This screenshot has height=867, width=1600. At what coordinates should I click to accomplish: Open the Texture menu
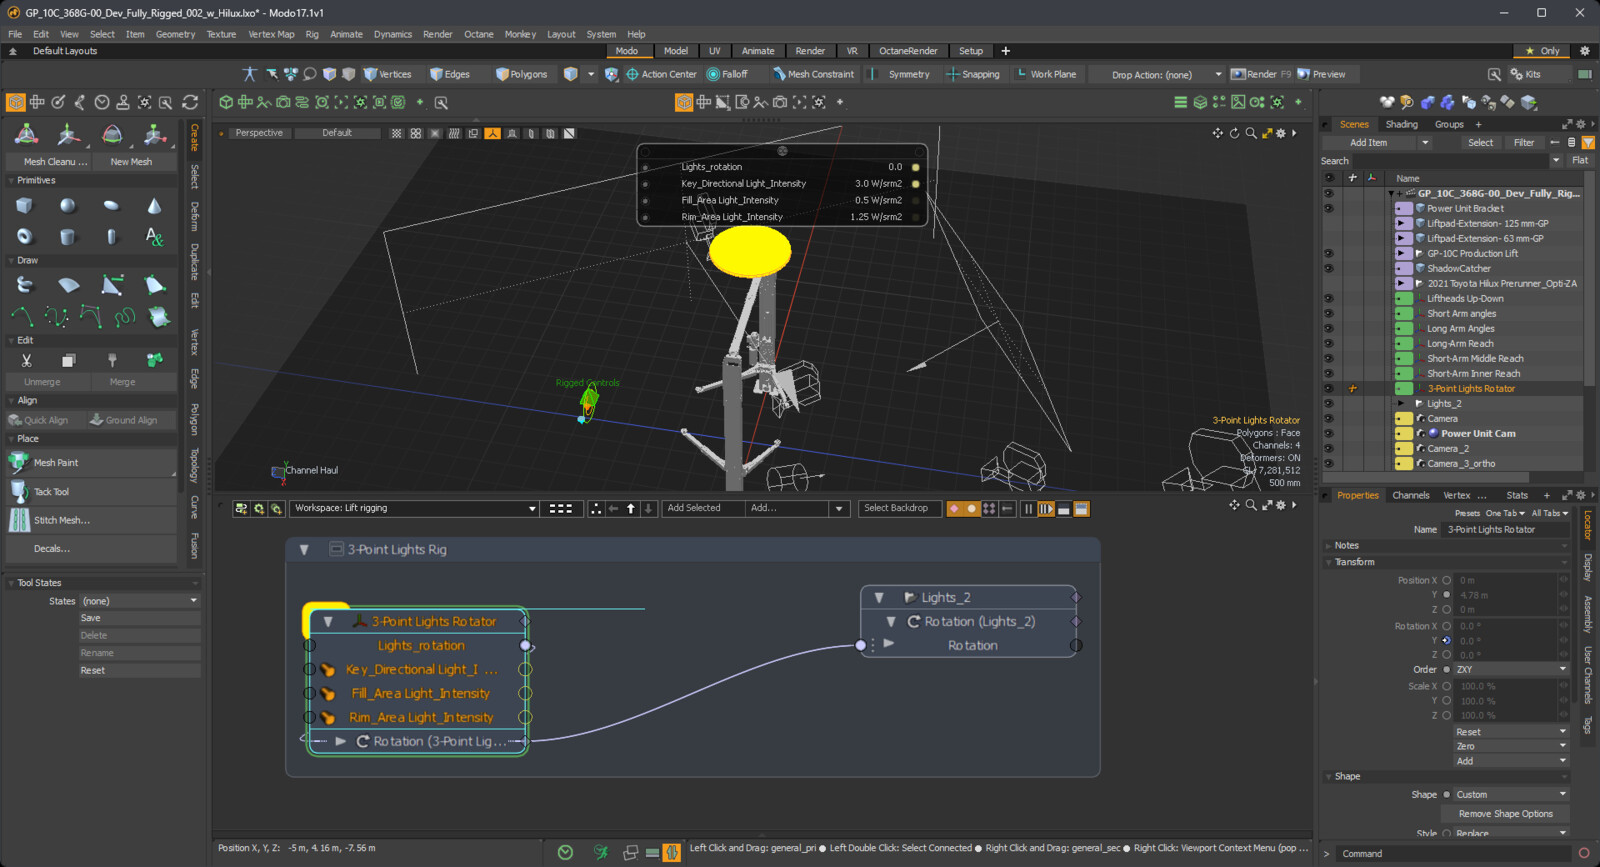tap(221, 34)
